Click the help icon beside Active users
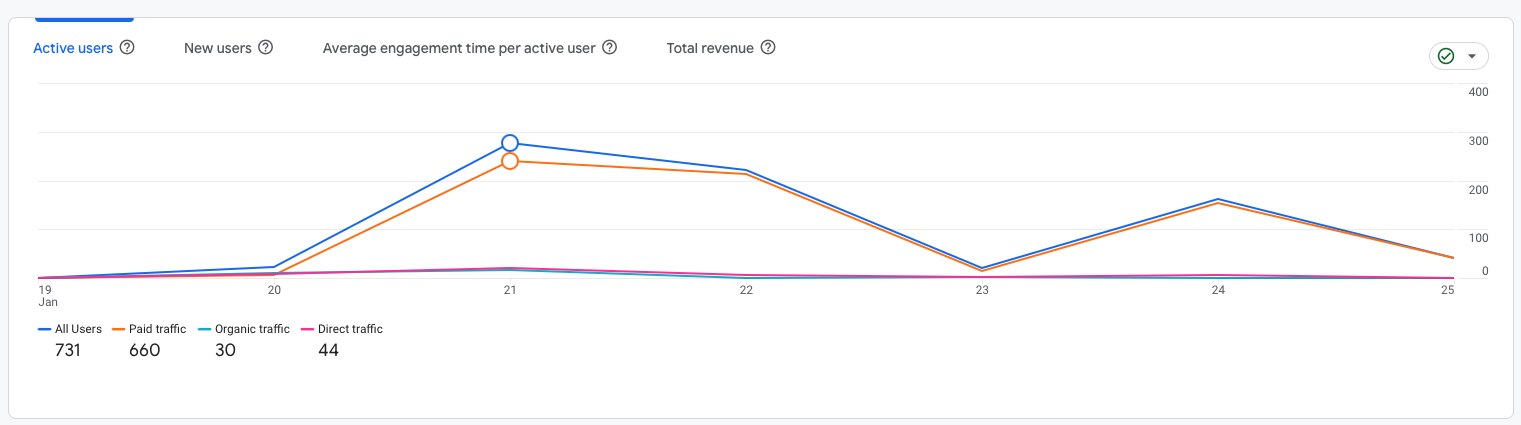The width and height of the screenshot is (1521, 425). (127, 48)
